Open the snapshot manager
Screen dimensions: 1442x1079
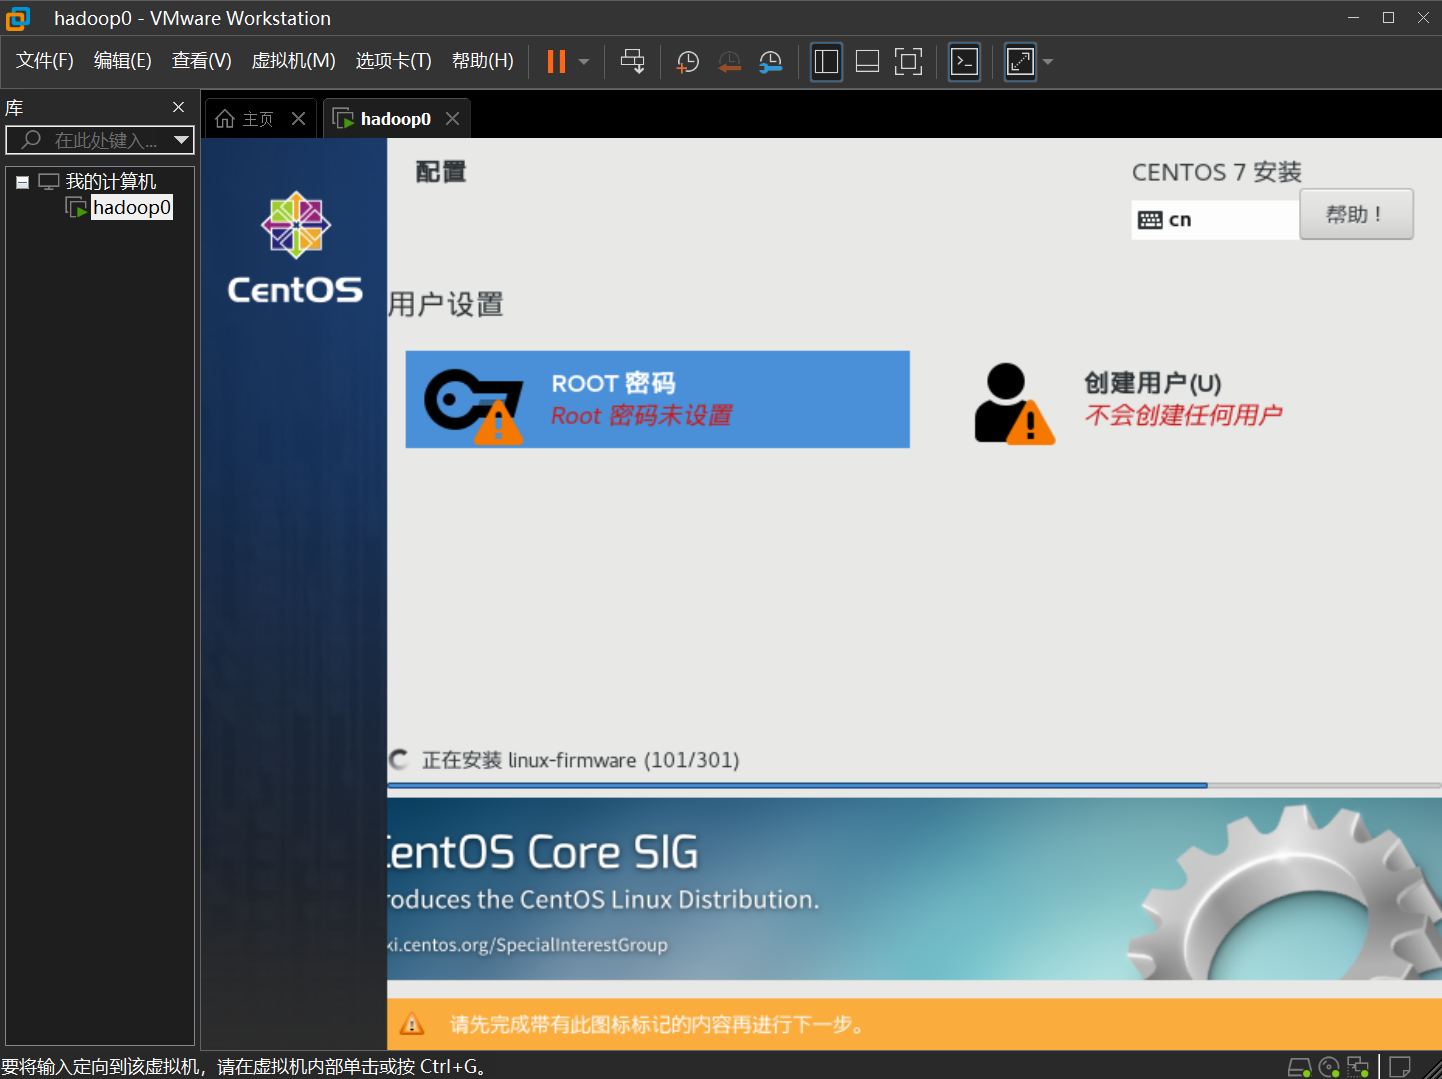(x=771, y=62)
